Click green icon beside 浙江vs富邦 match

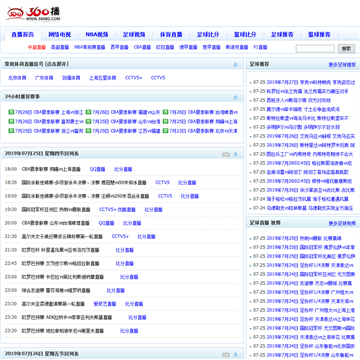[11, 131]
